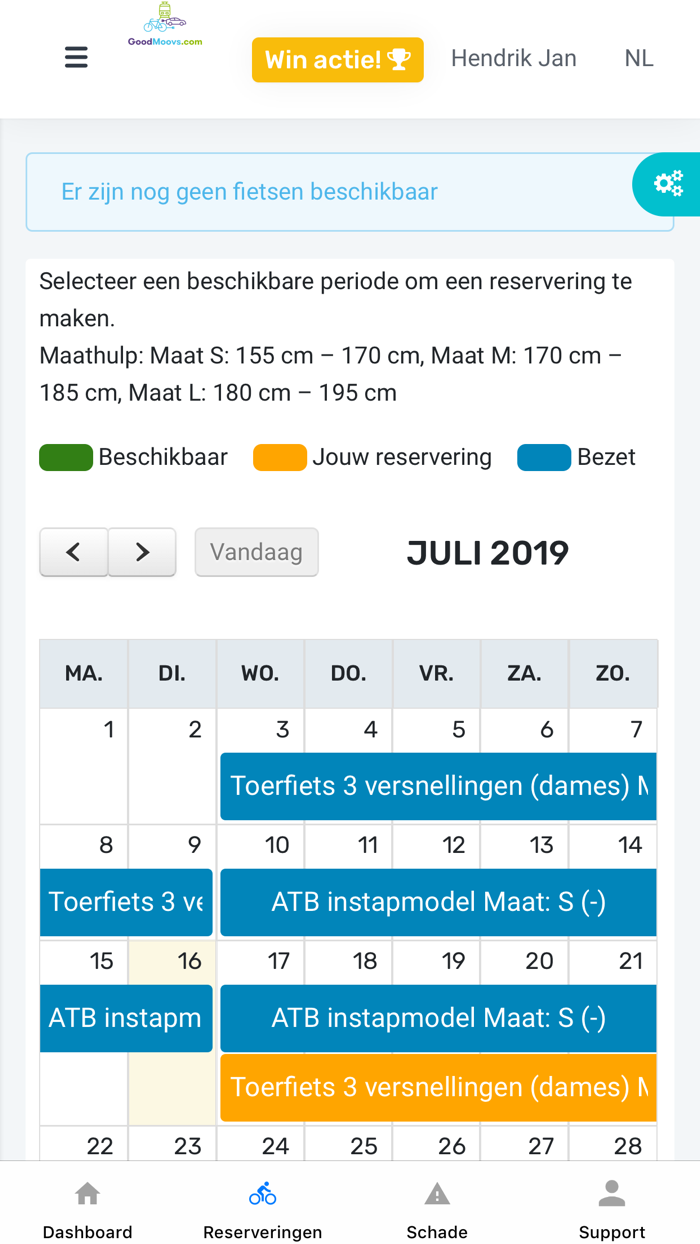Select the Dashboard home icon
Screen dimensions: 700x1244
pos(86,1191)
